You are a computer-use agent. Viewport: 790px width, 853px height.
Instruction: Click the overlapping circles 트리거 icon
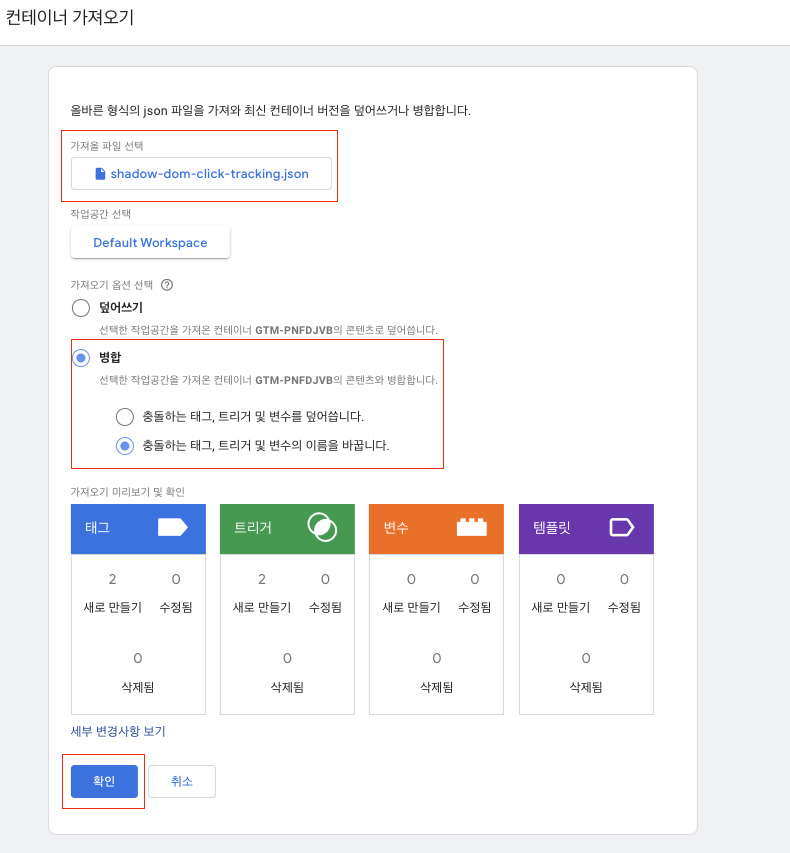[x=322, y=527]
